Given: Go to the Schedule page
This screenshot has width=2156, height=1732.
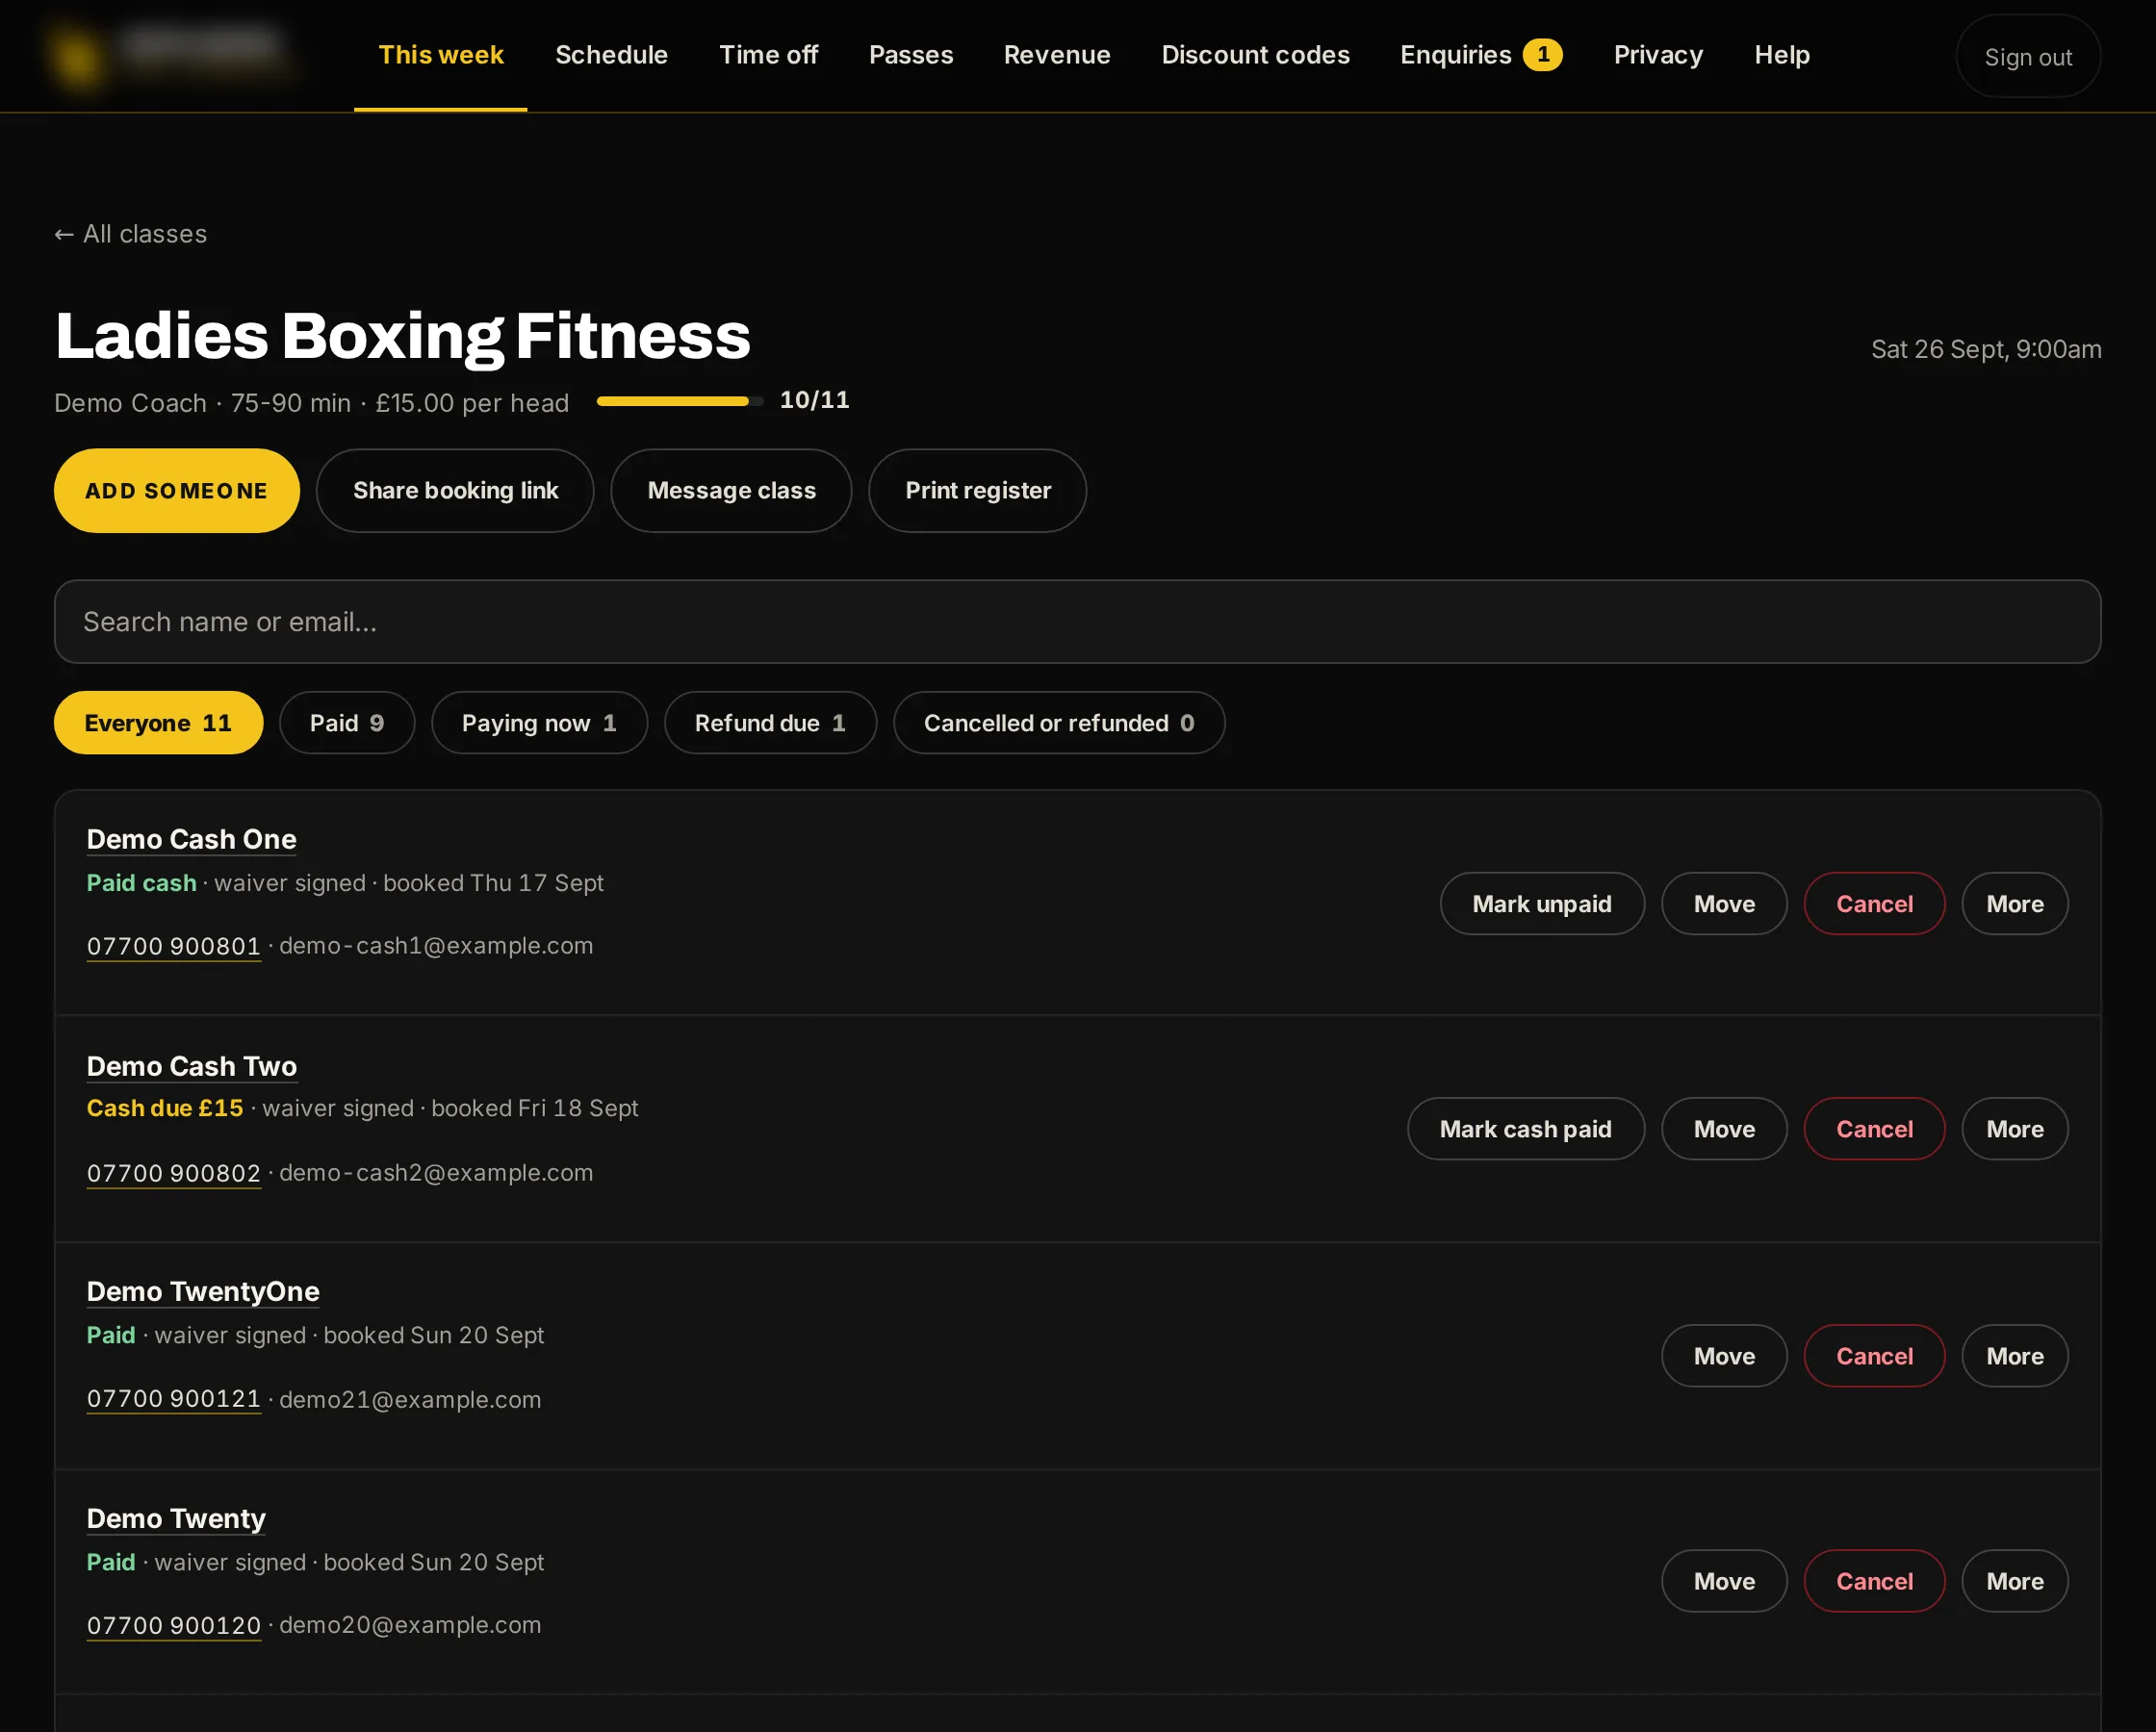Looking at the screenshot, I should (611, 55).
